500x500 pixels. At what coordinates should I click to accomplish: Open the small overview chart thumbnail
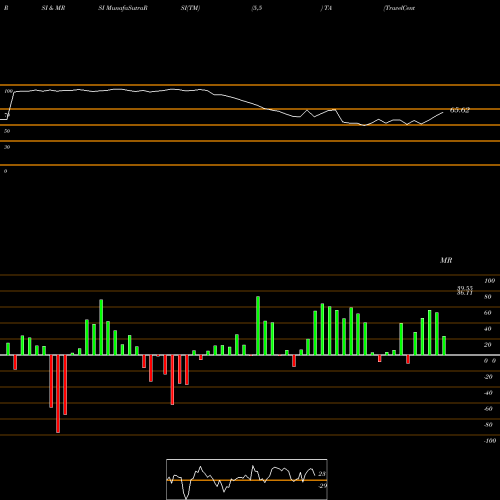click(247, 479)
